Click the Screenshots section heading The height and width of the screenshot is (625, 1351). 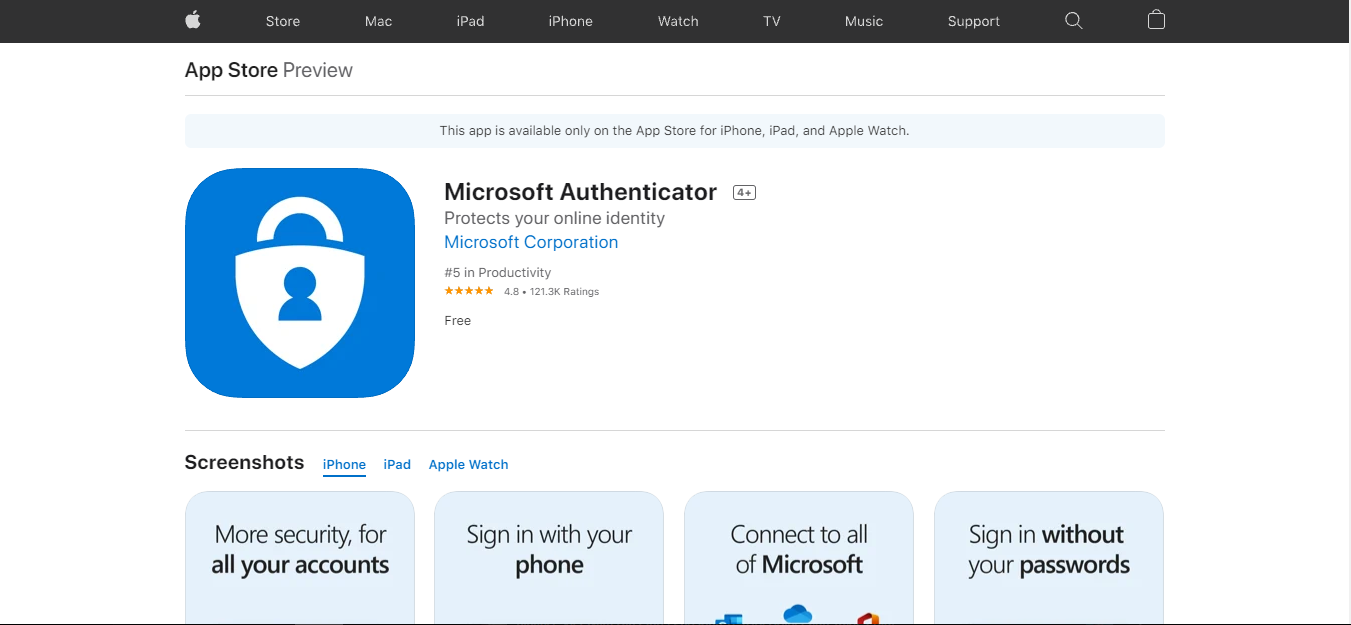244,463
